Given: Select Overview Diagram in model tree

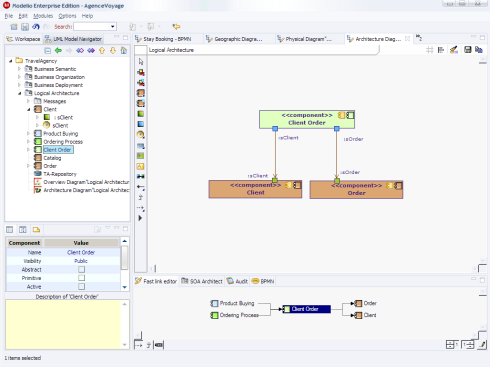Looking at the screenshot, I should [86, 182].
